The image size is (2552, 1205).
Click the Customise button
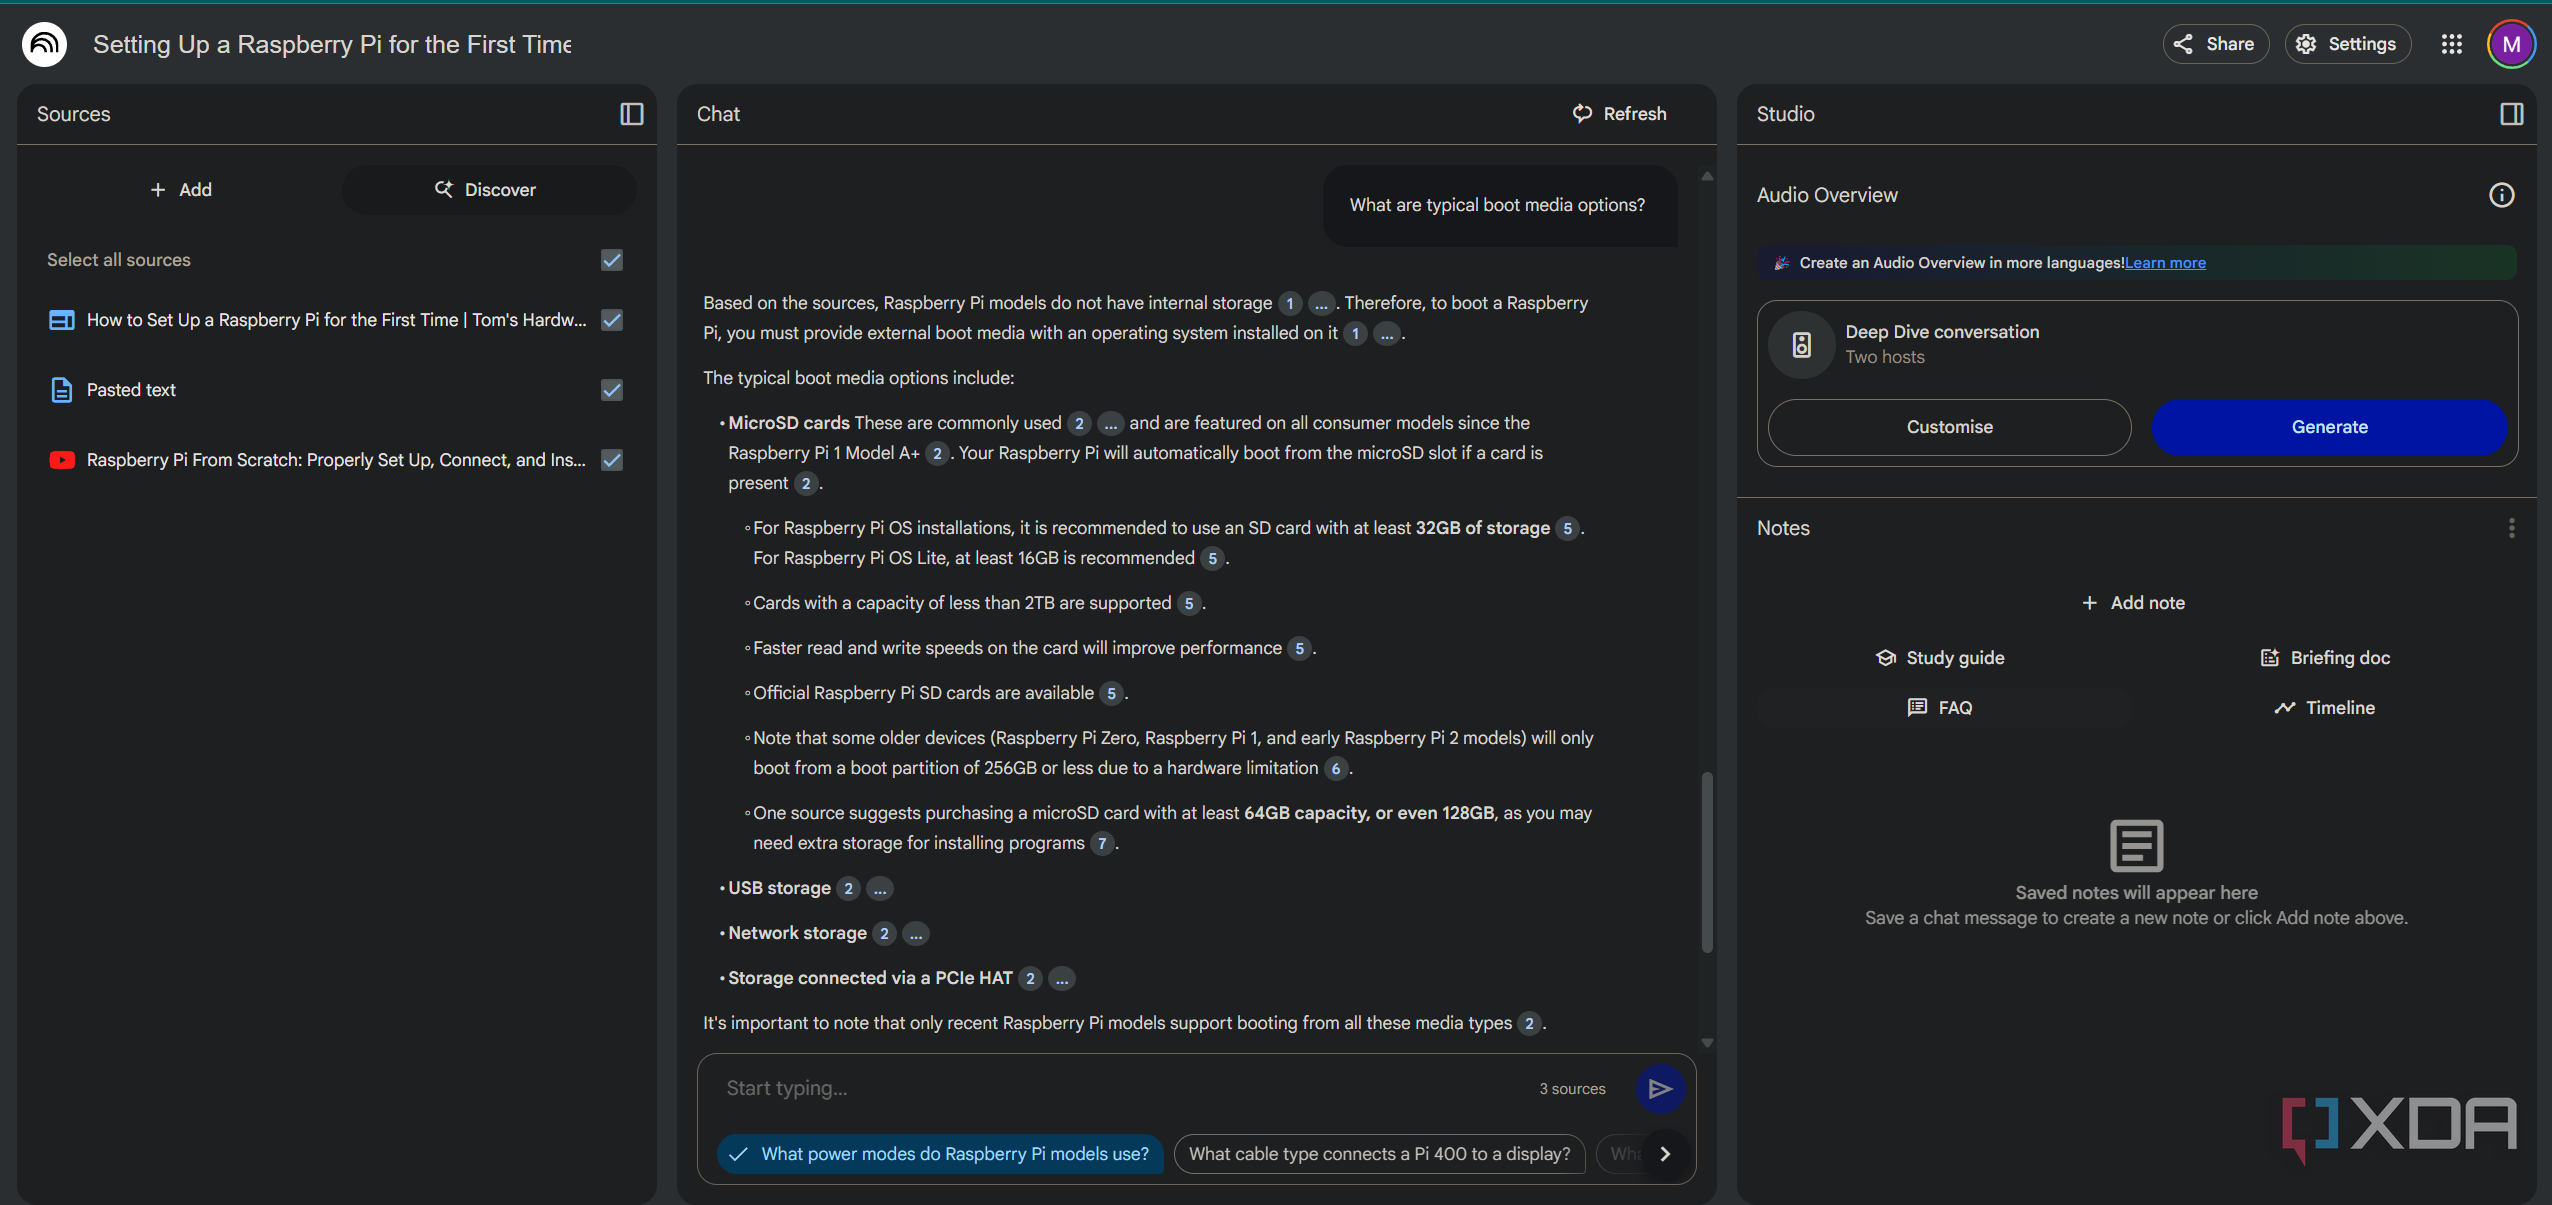pyautogui.click(x=1949, y=427)
